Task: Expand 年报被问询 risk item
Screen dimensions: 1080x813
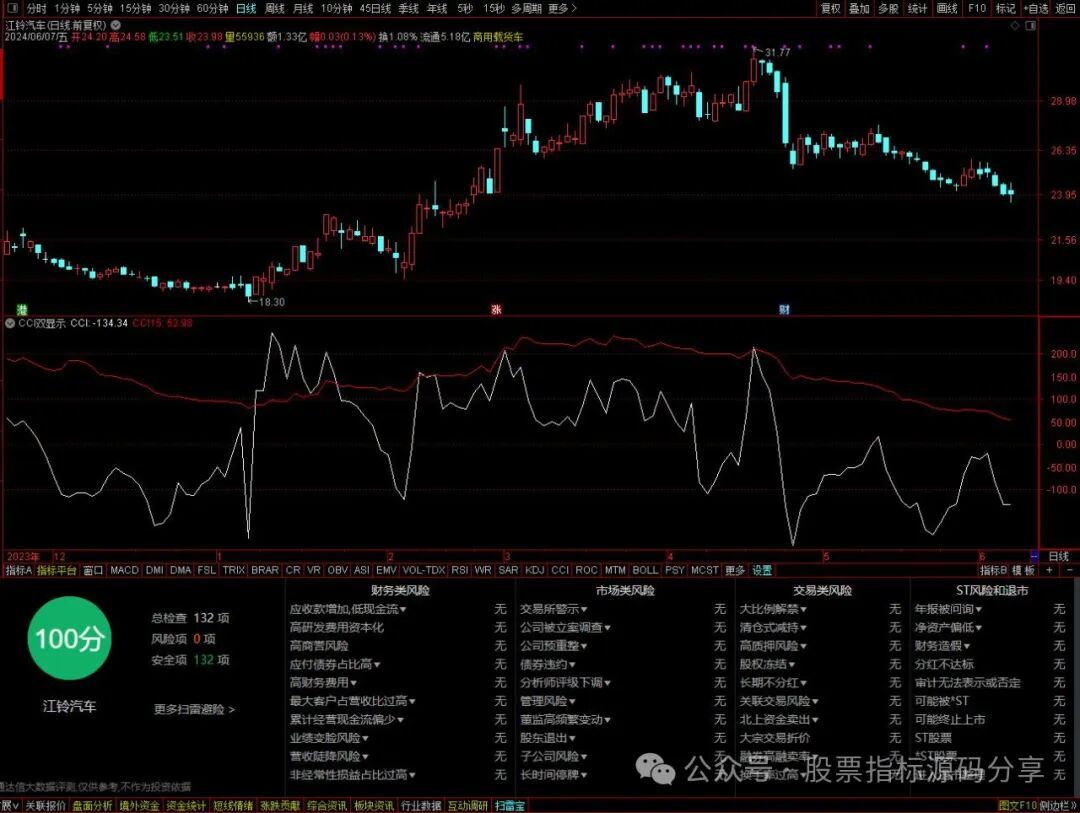Action: pyautogui.click(x=948, y=609)
